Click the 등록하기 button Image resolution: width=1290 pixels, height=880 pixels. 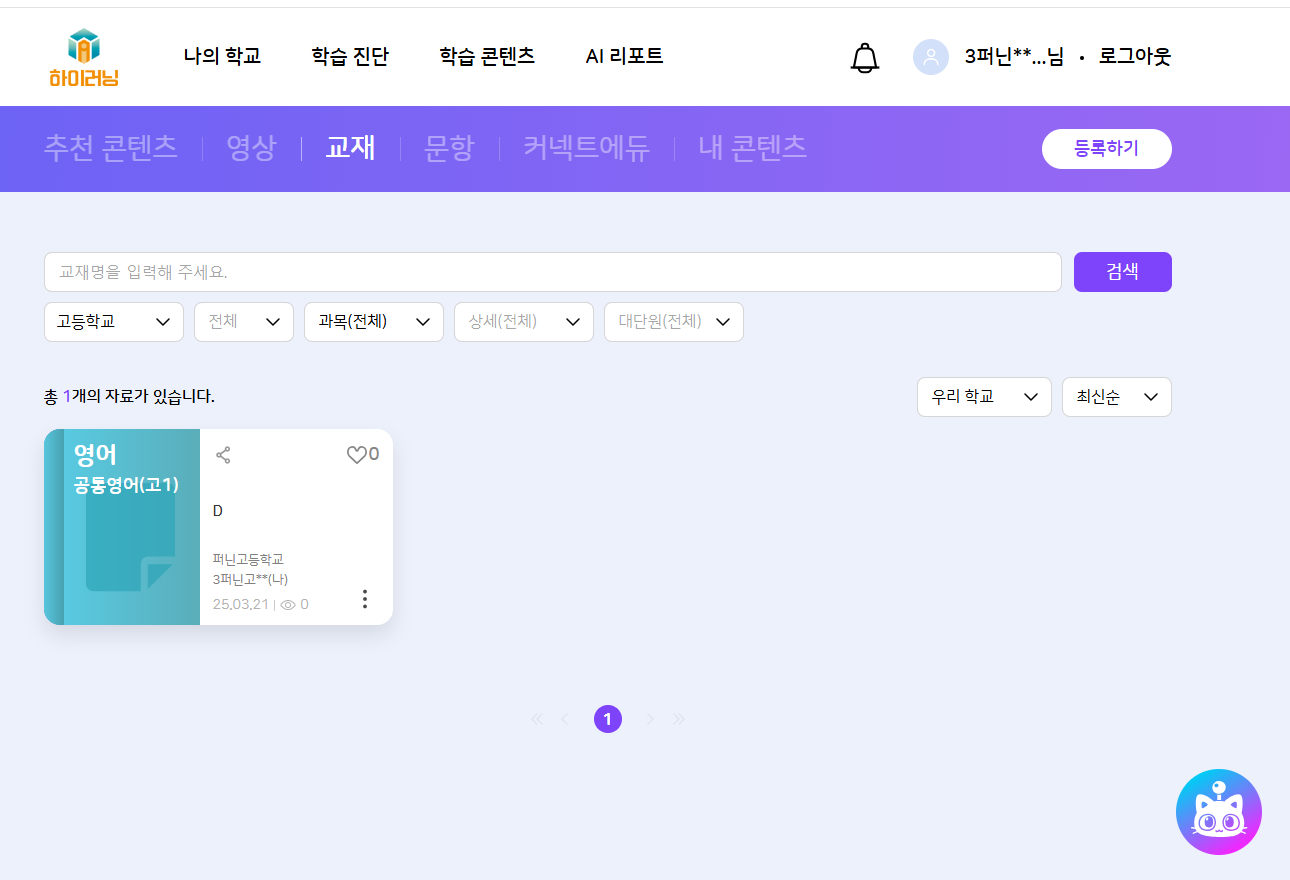1106,149
